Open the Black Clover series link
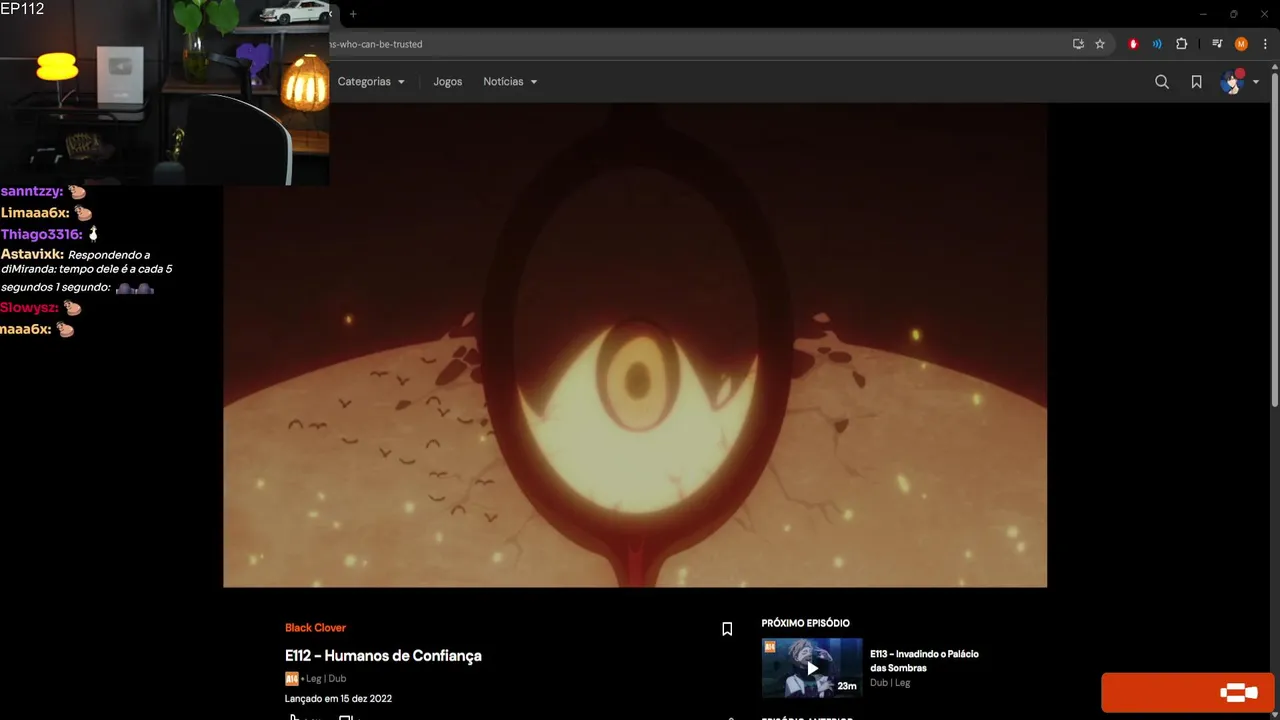Viewport: 1280px width, 720px height. point(315,628)
